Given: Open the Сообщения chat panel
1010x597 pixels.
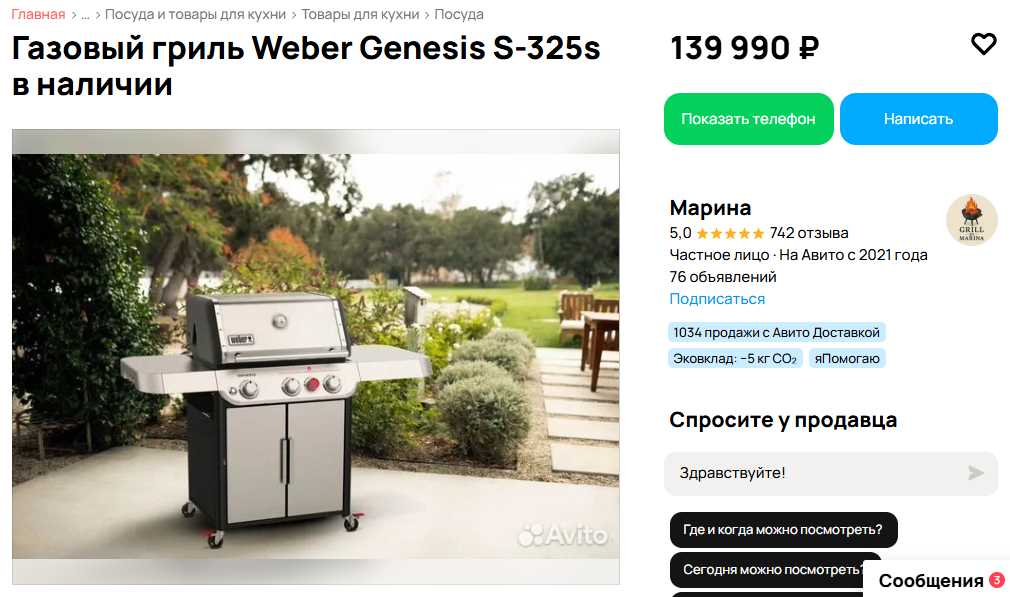Looking at the screenshot, I should coord(930,580).
